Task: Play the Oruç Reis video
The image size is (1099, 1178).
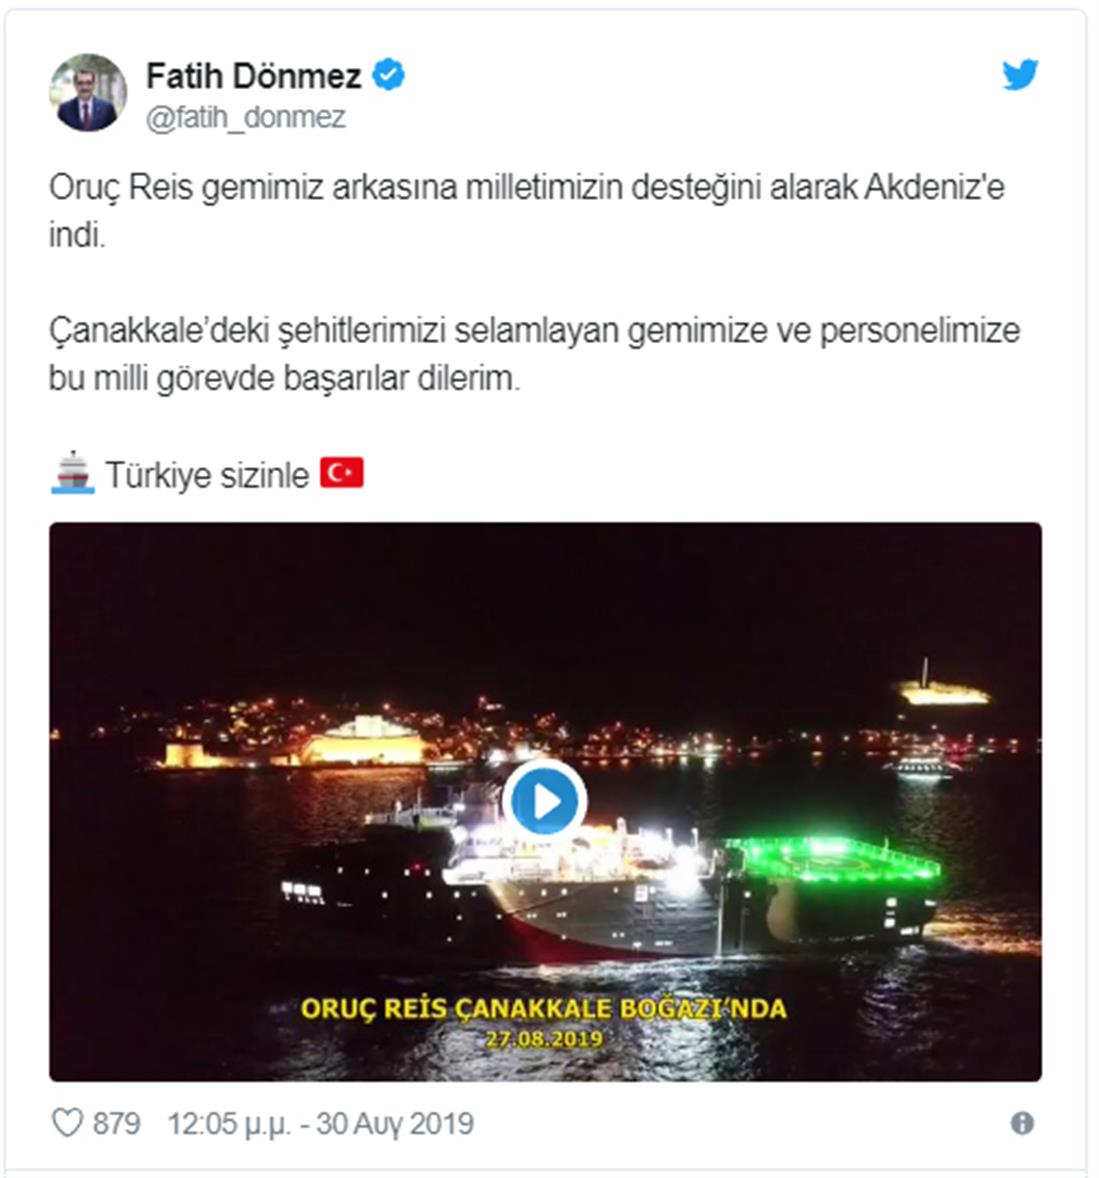Action: [x=545, y=802]
